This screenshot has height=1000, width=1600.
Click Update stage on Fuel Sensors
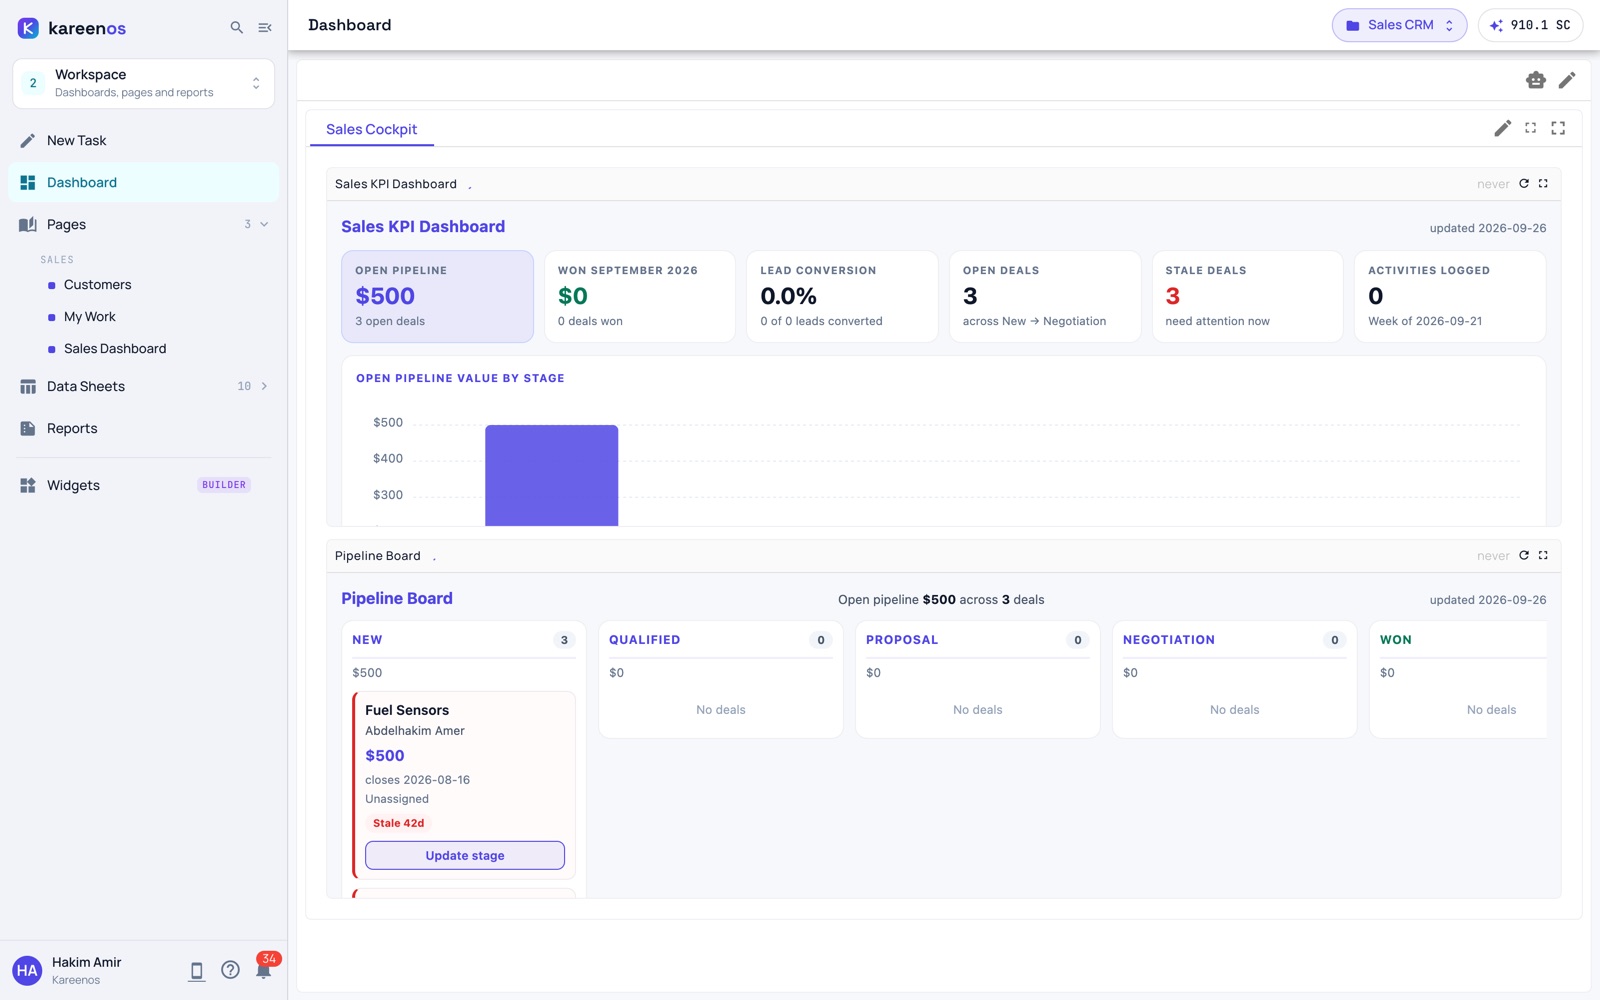point(465,856)
